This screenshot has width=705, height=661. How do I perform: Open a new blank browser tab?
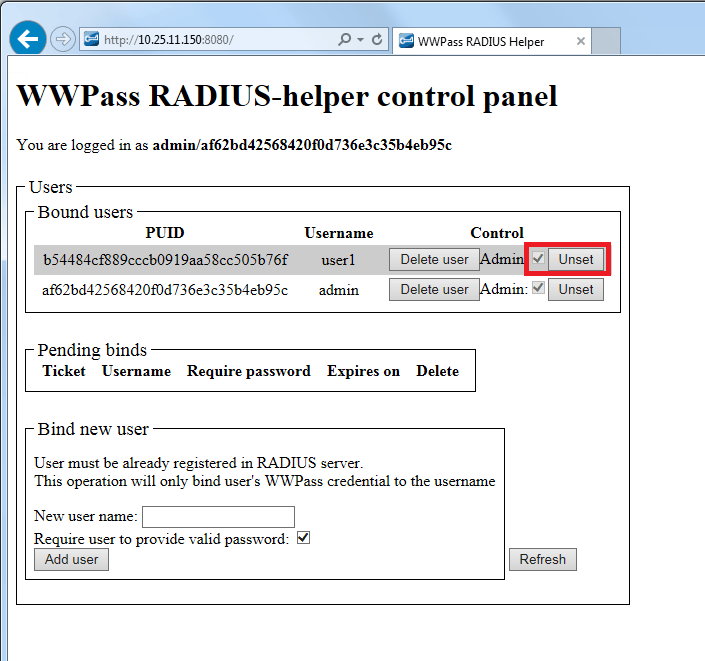(607, 41)
